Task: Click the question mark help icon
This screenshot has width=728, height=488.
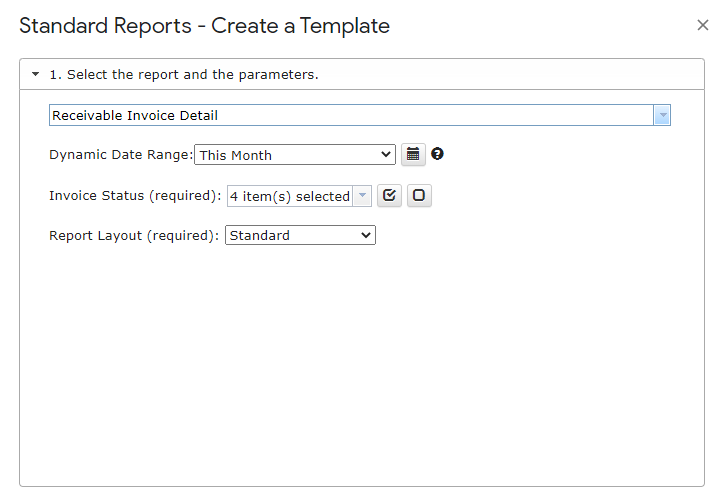Action: pos(437,154)
